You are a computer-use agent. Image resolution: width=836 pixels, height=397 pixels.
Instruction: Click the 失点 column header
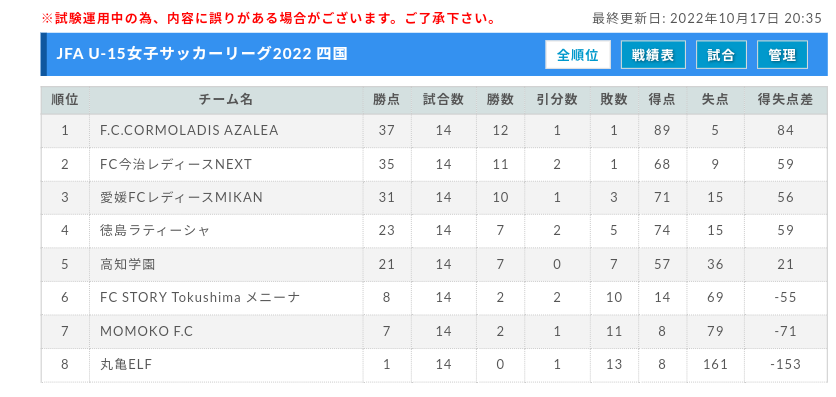(x=715, y=100)
